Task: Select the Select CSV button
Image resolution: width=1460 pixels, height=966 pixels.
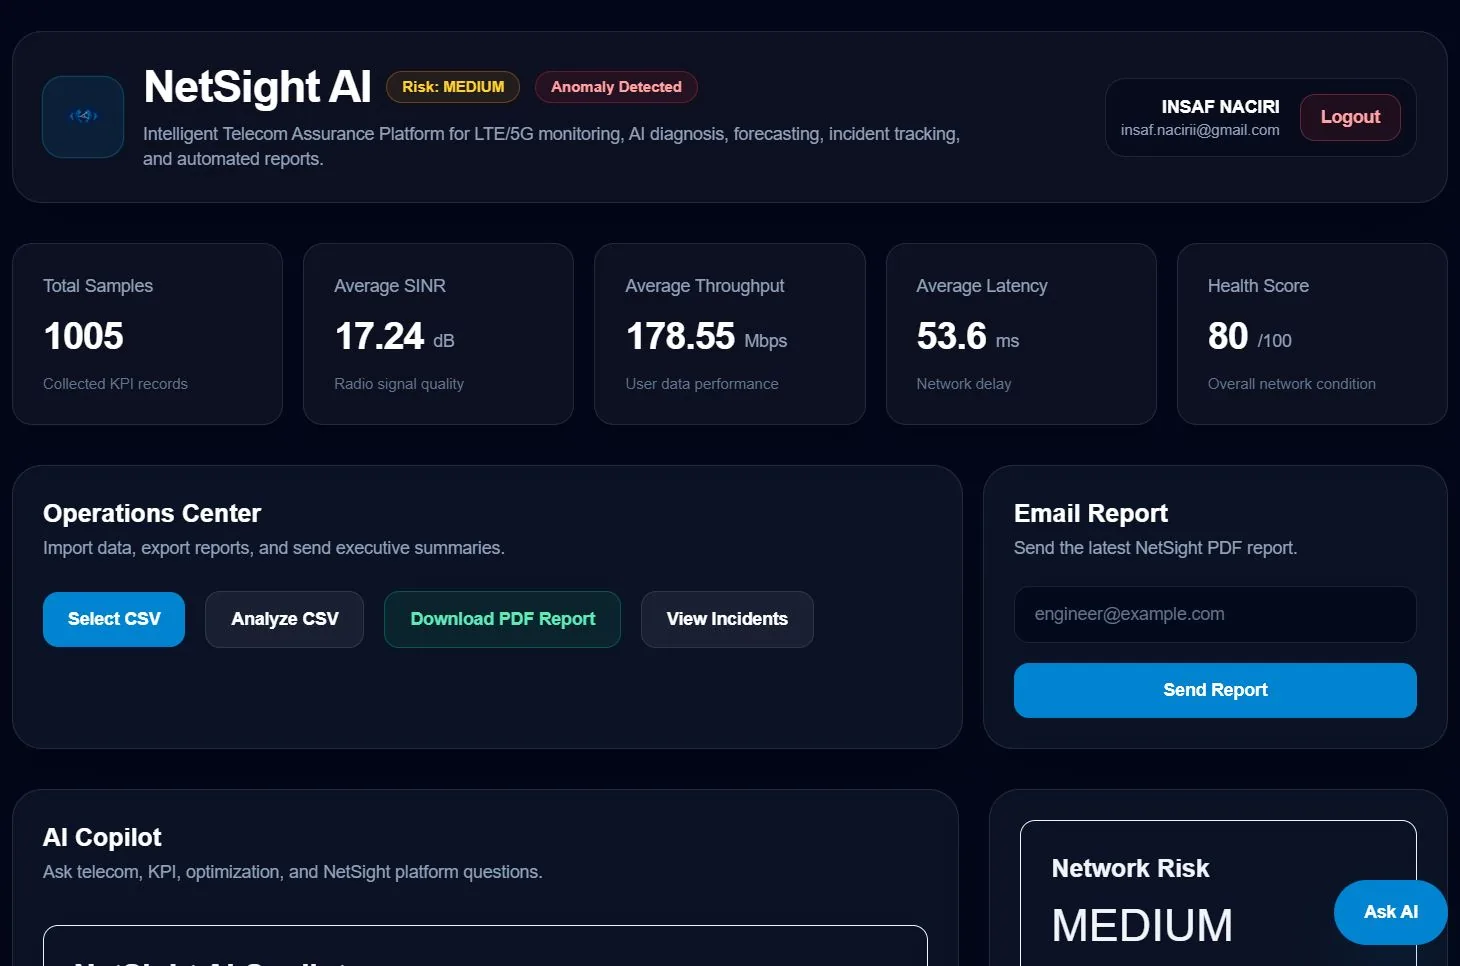Action: [114, 619]
